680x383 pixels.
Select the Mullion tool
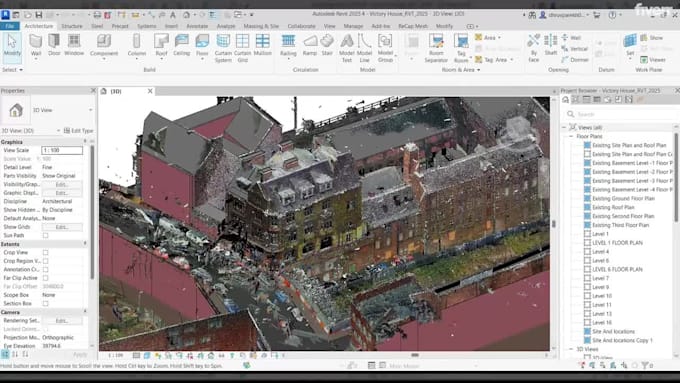coord(262,45)
